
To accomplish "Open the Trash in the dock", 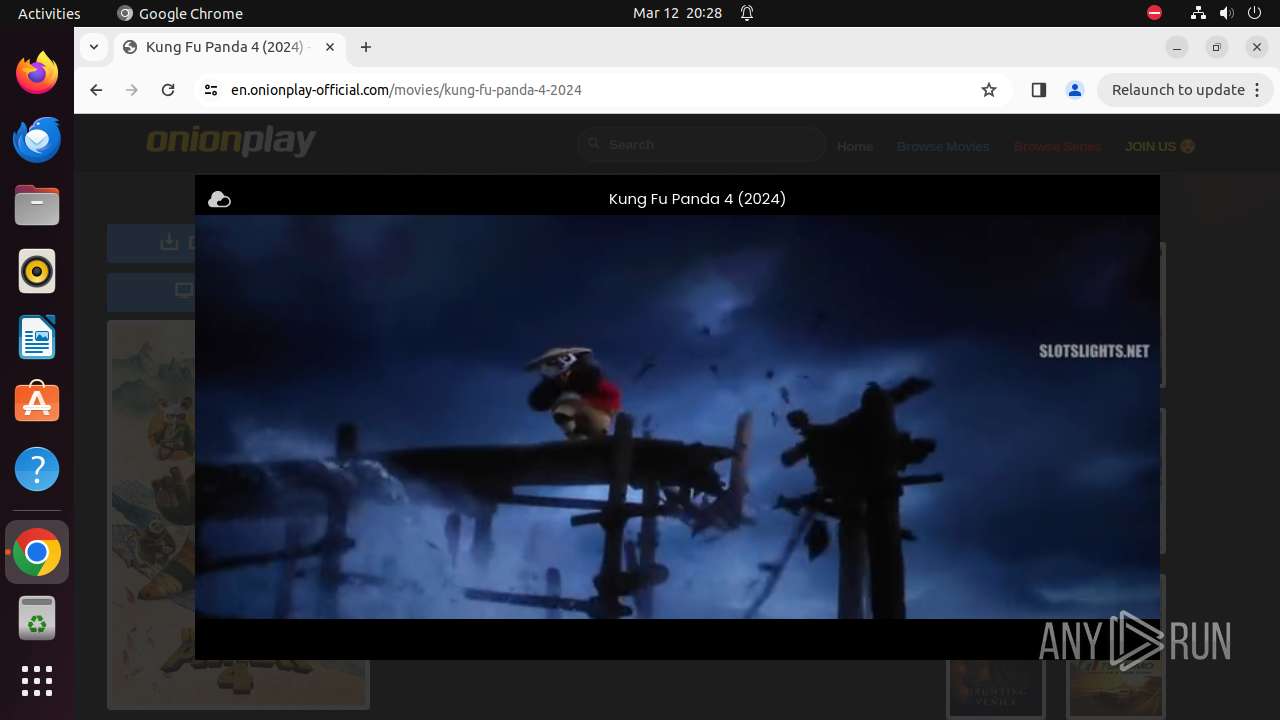I will 37,618.
